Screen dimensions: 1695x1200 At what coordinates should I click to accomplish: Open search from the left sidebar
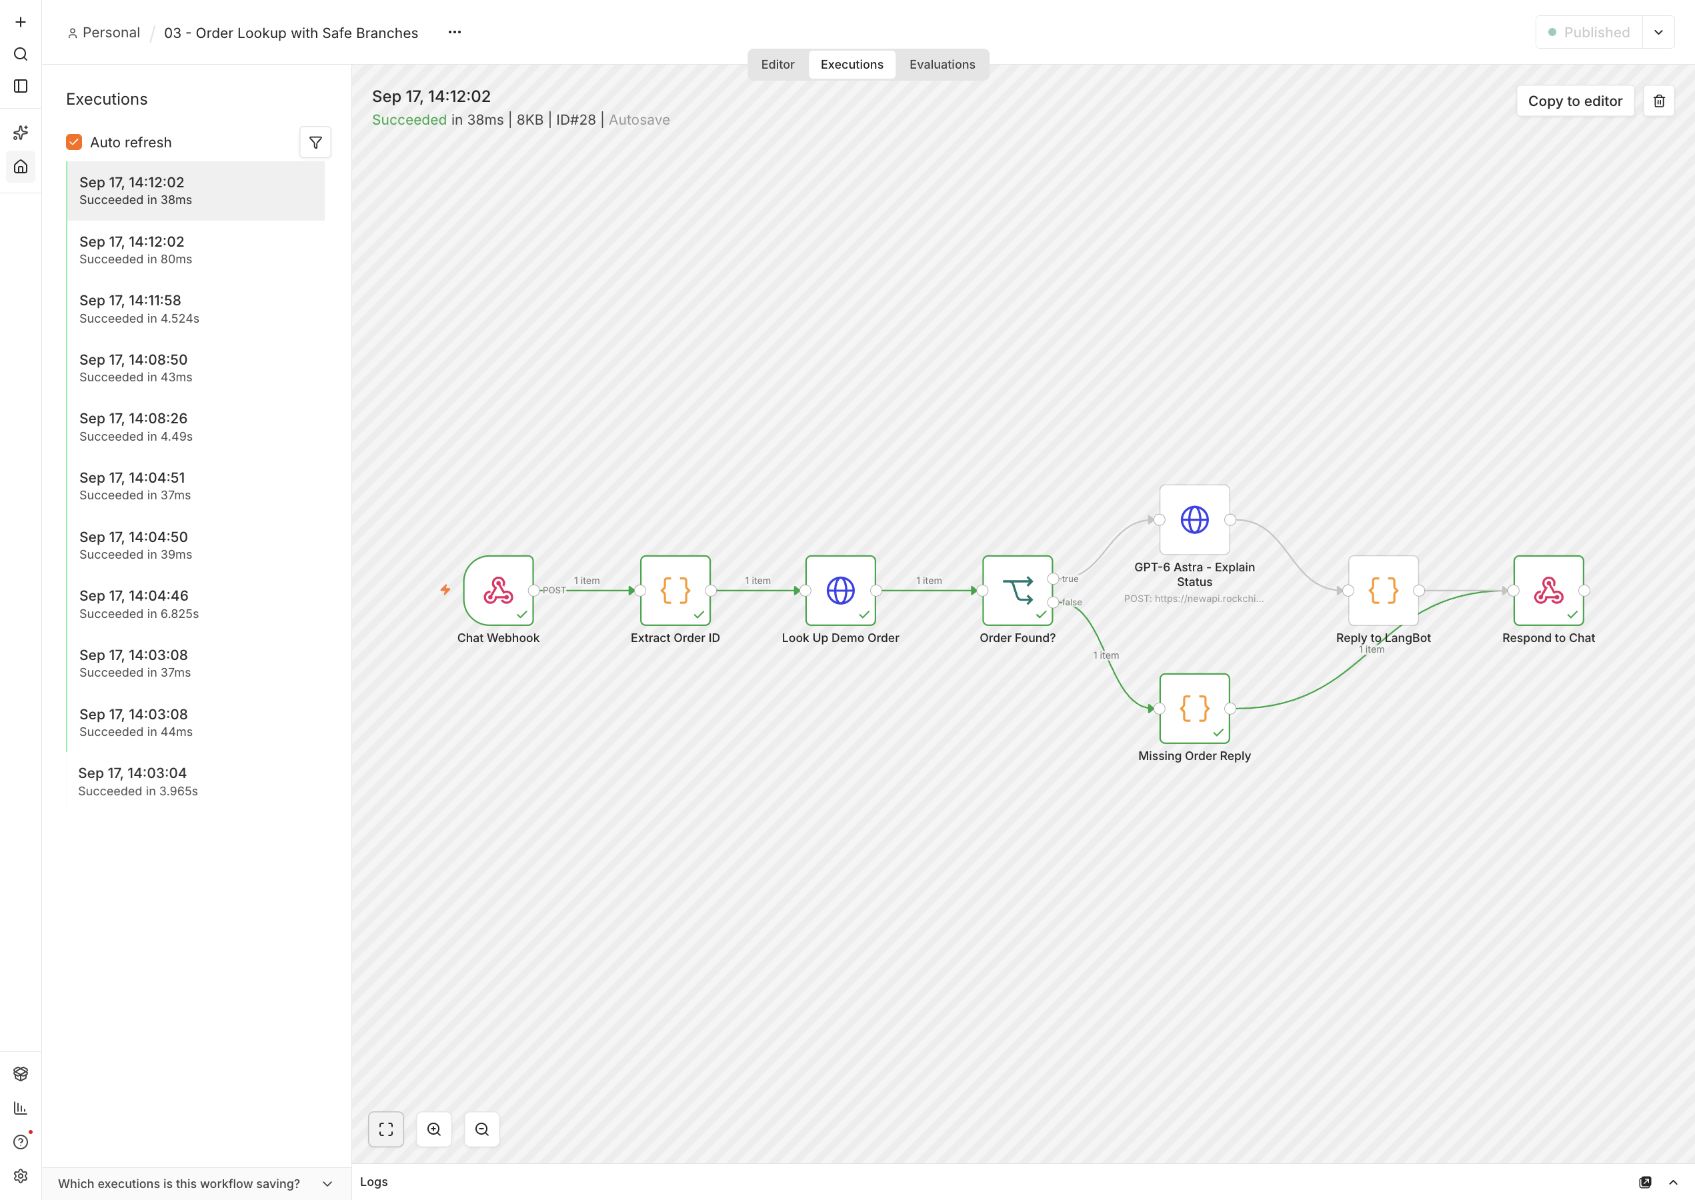[20, 54]
